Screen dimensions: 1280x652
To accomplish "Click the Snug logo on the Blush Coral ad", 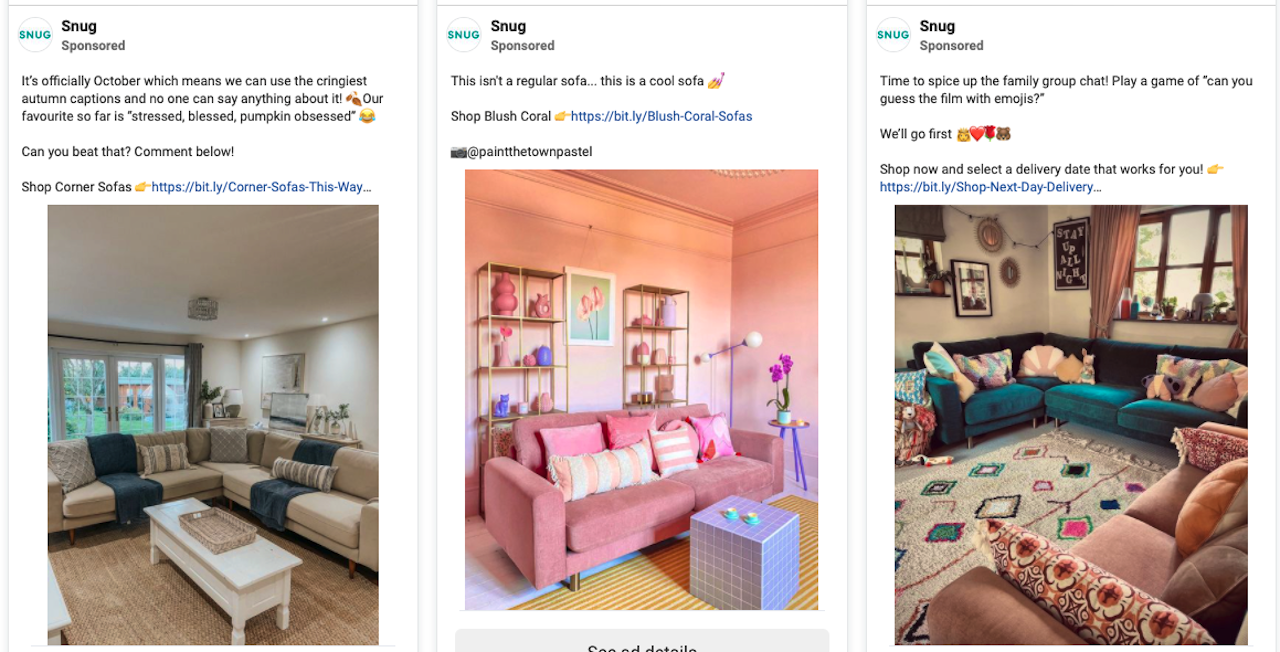I will (464, 35).
